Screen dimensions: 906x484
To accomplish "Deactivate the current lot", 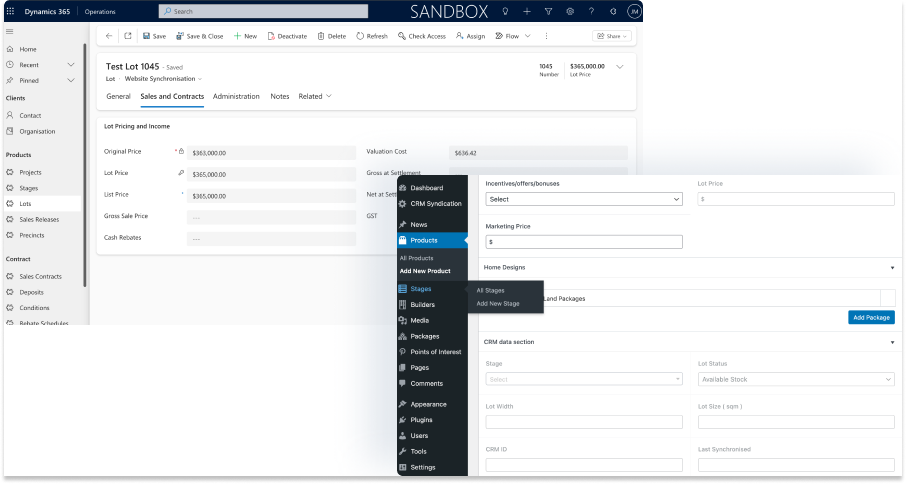I will pos(288,36).
